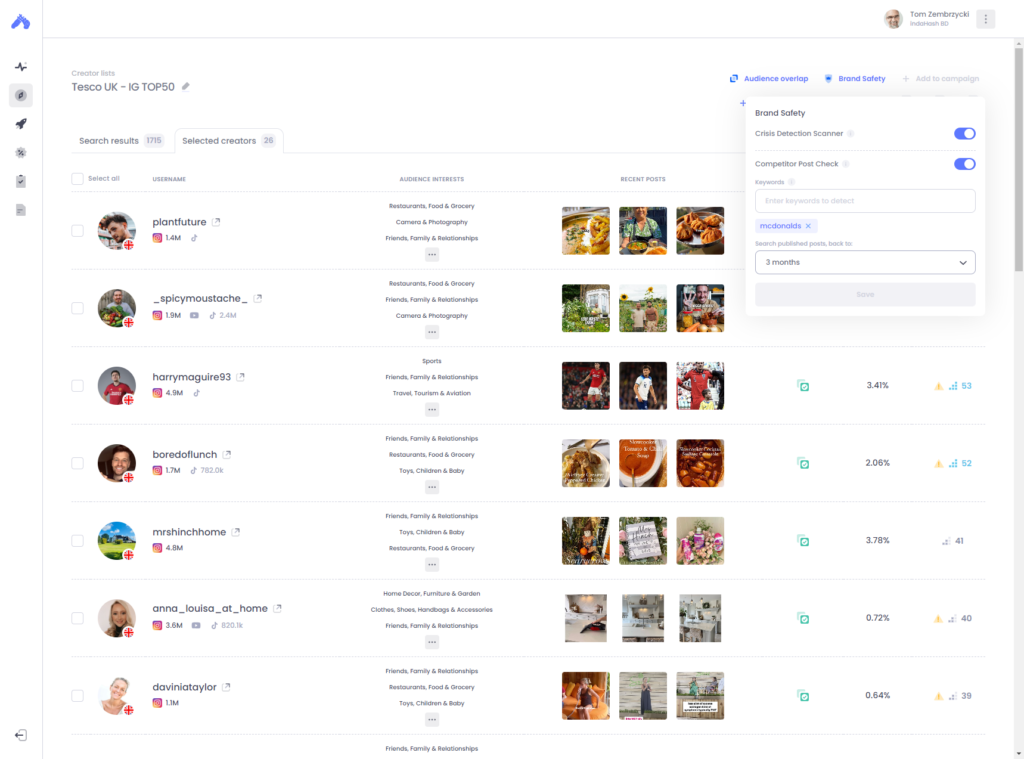This screenshot has height=759, width=1024.
Task: Check the Select all checkbox
Action: tap(77, 178)
